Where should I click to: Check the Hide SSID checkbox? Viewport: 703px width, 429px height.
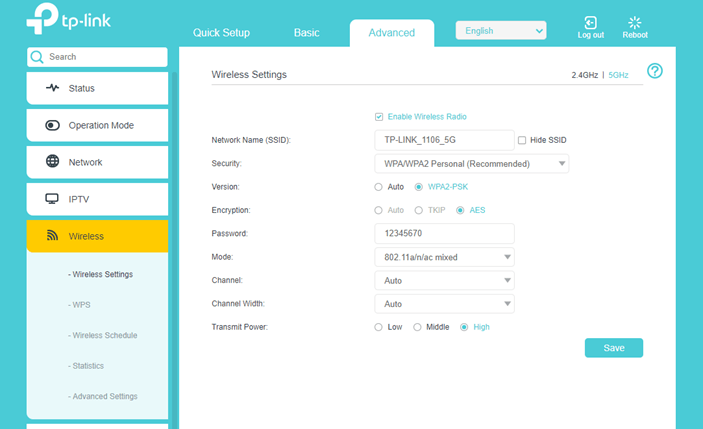[x=522, y=140]
